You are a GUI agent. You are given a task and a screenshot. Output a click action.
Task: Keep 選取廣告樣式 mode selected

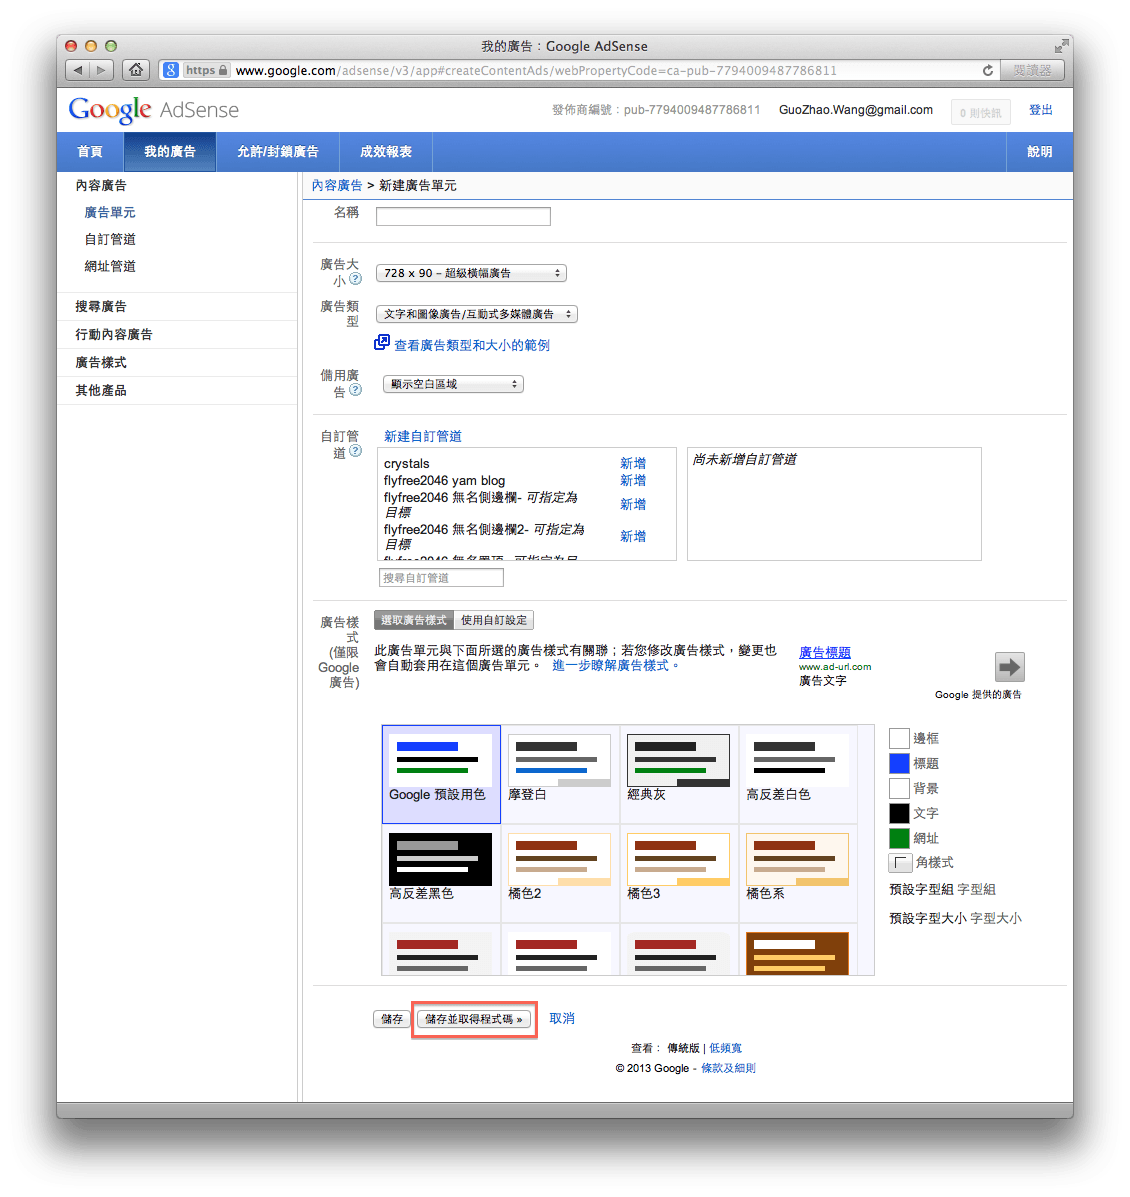tap(413, 620)
